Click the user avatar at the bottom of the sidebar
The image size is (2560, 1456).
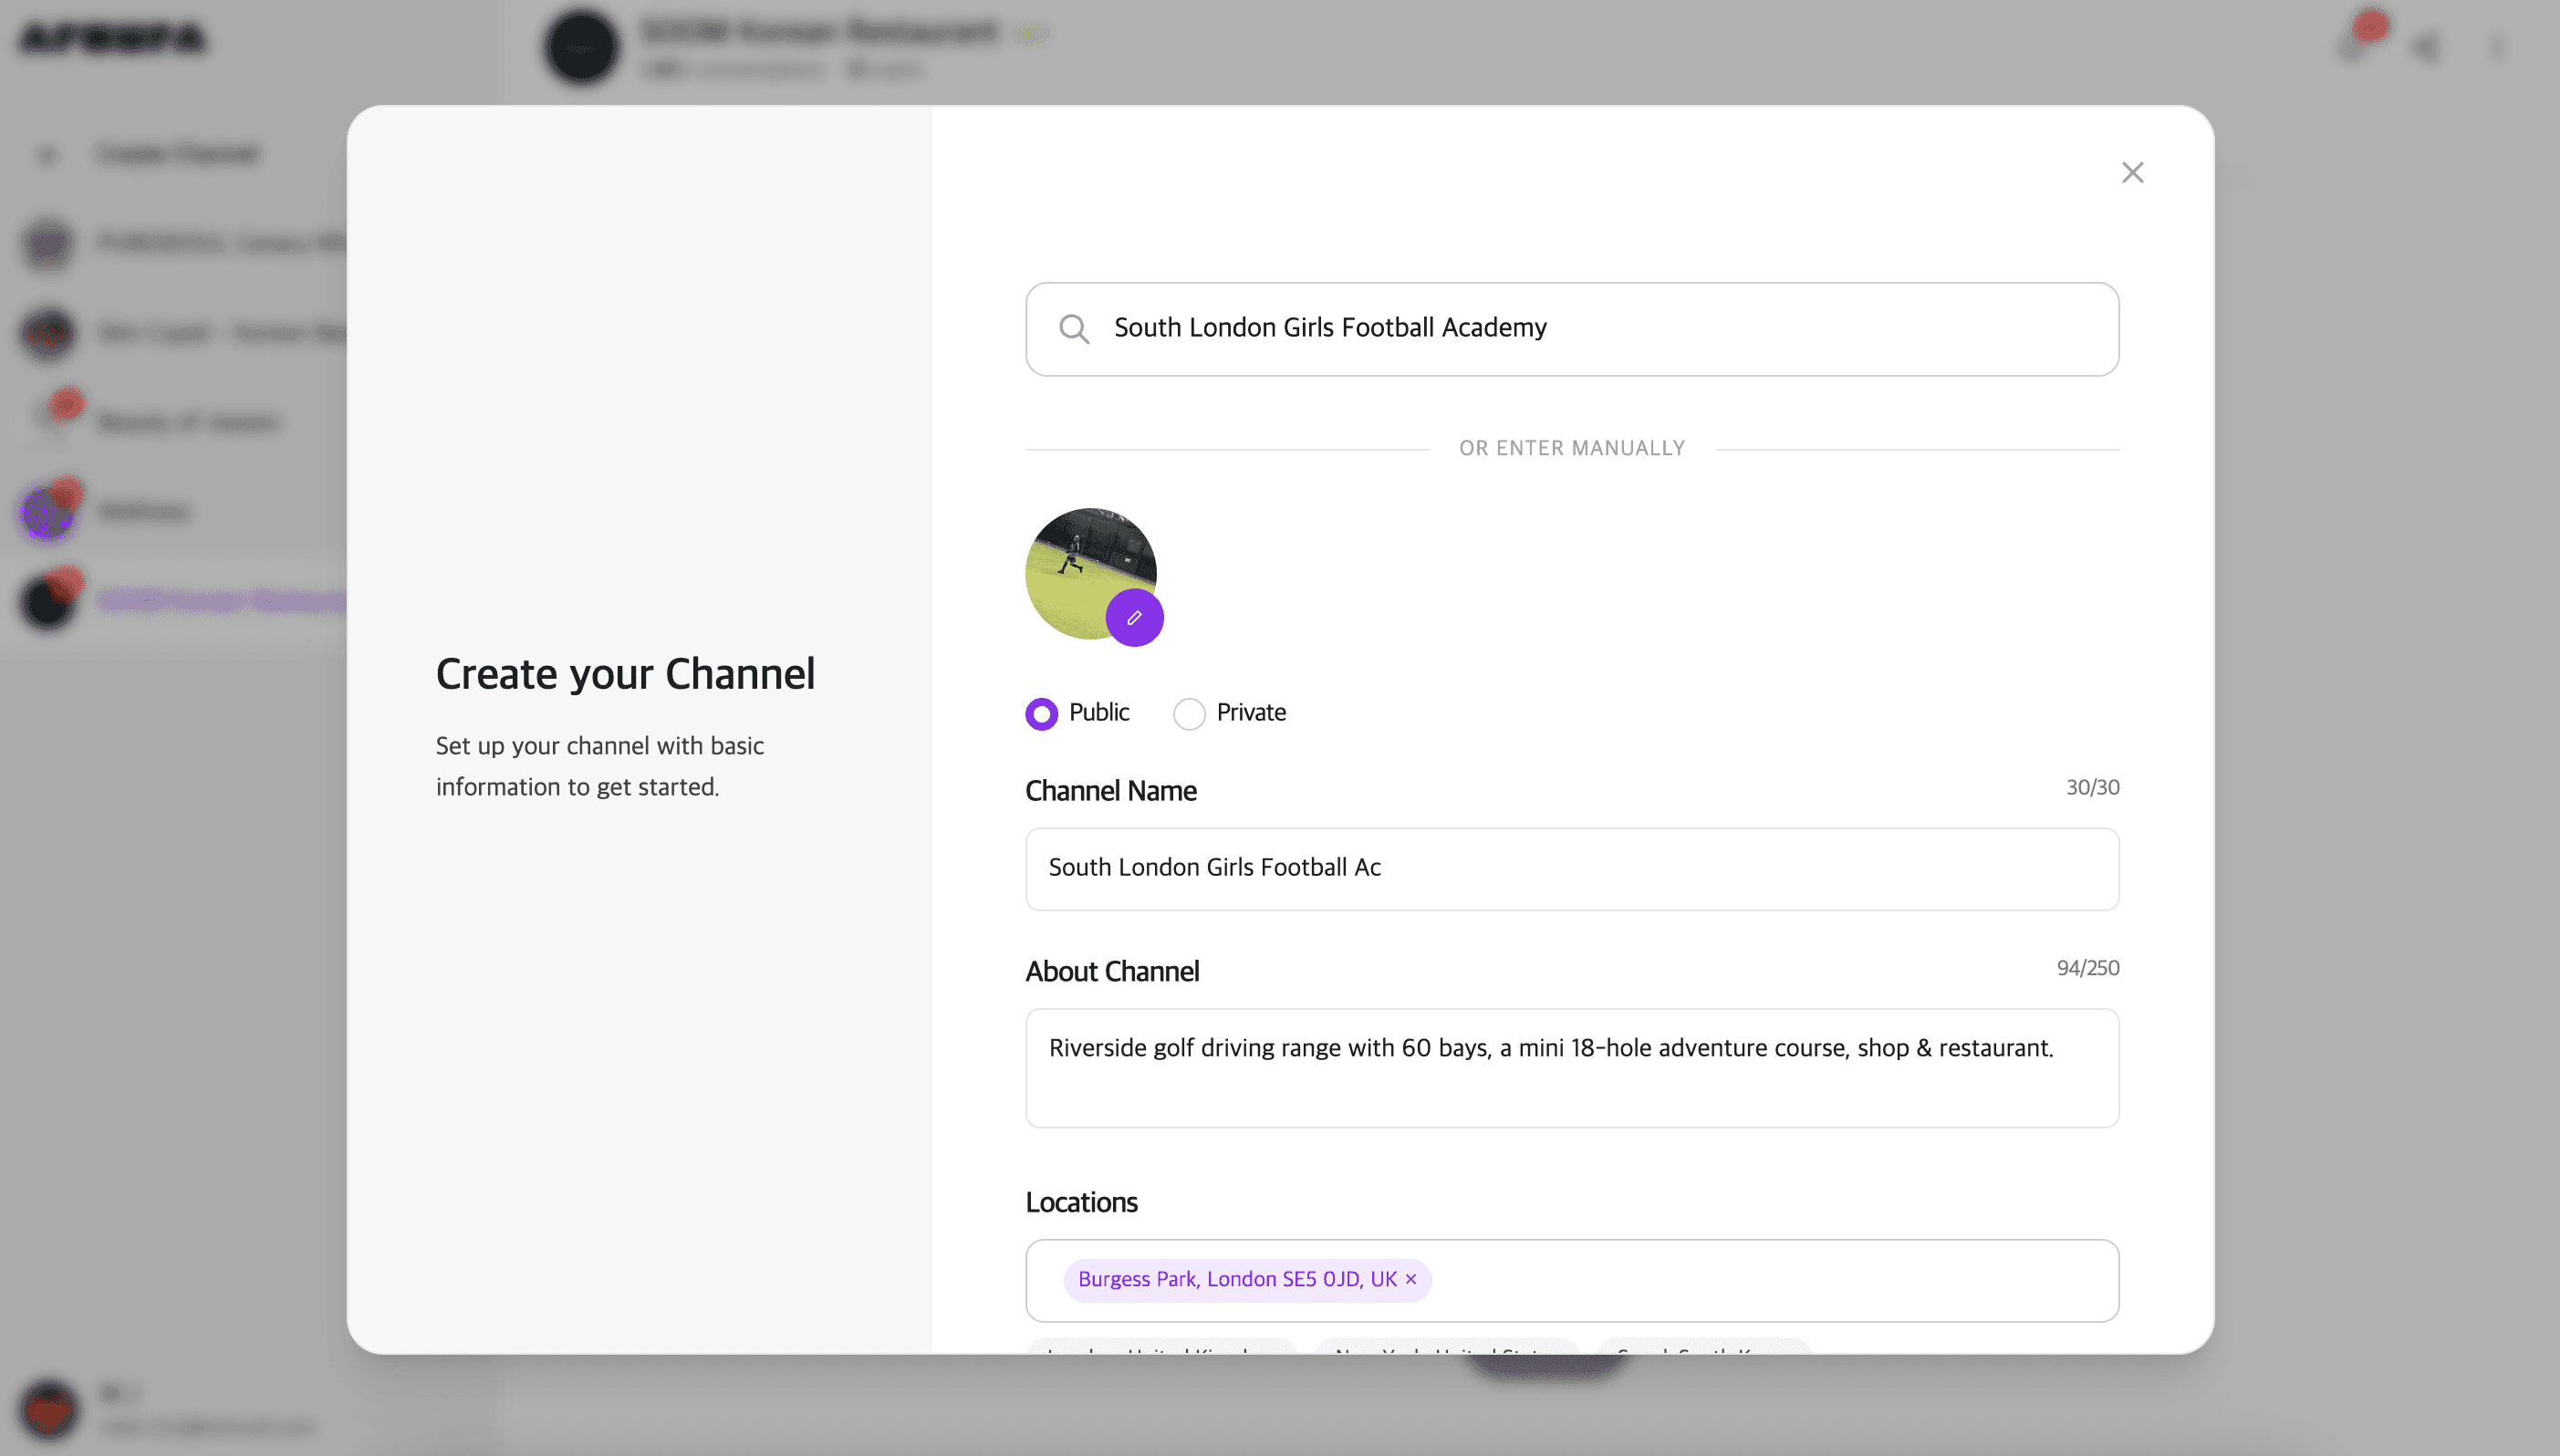point(49,1410)
